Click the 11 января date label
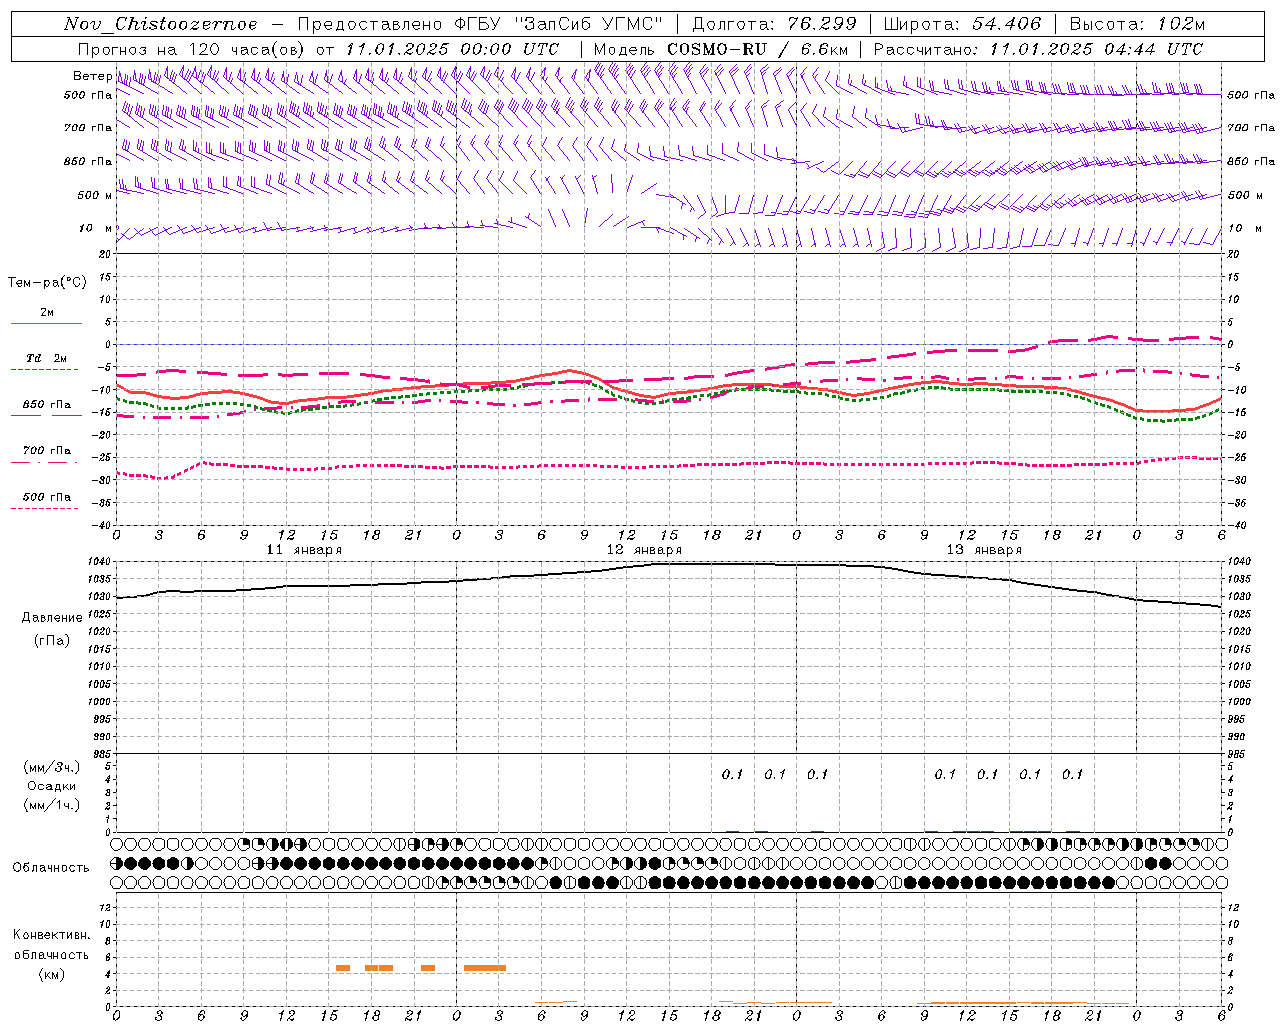Screen dimensions: 1280x1024 coord(304,550)
